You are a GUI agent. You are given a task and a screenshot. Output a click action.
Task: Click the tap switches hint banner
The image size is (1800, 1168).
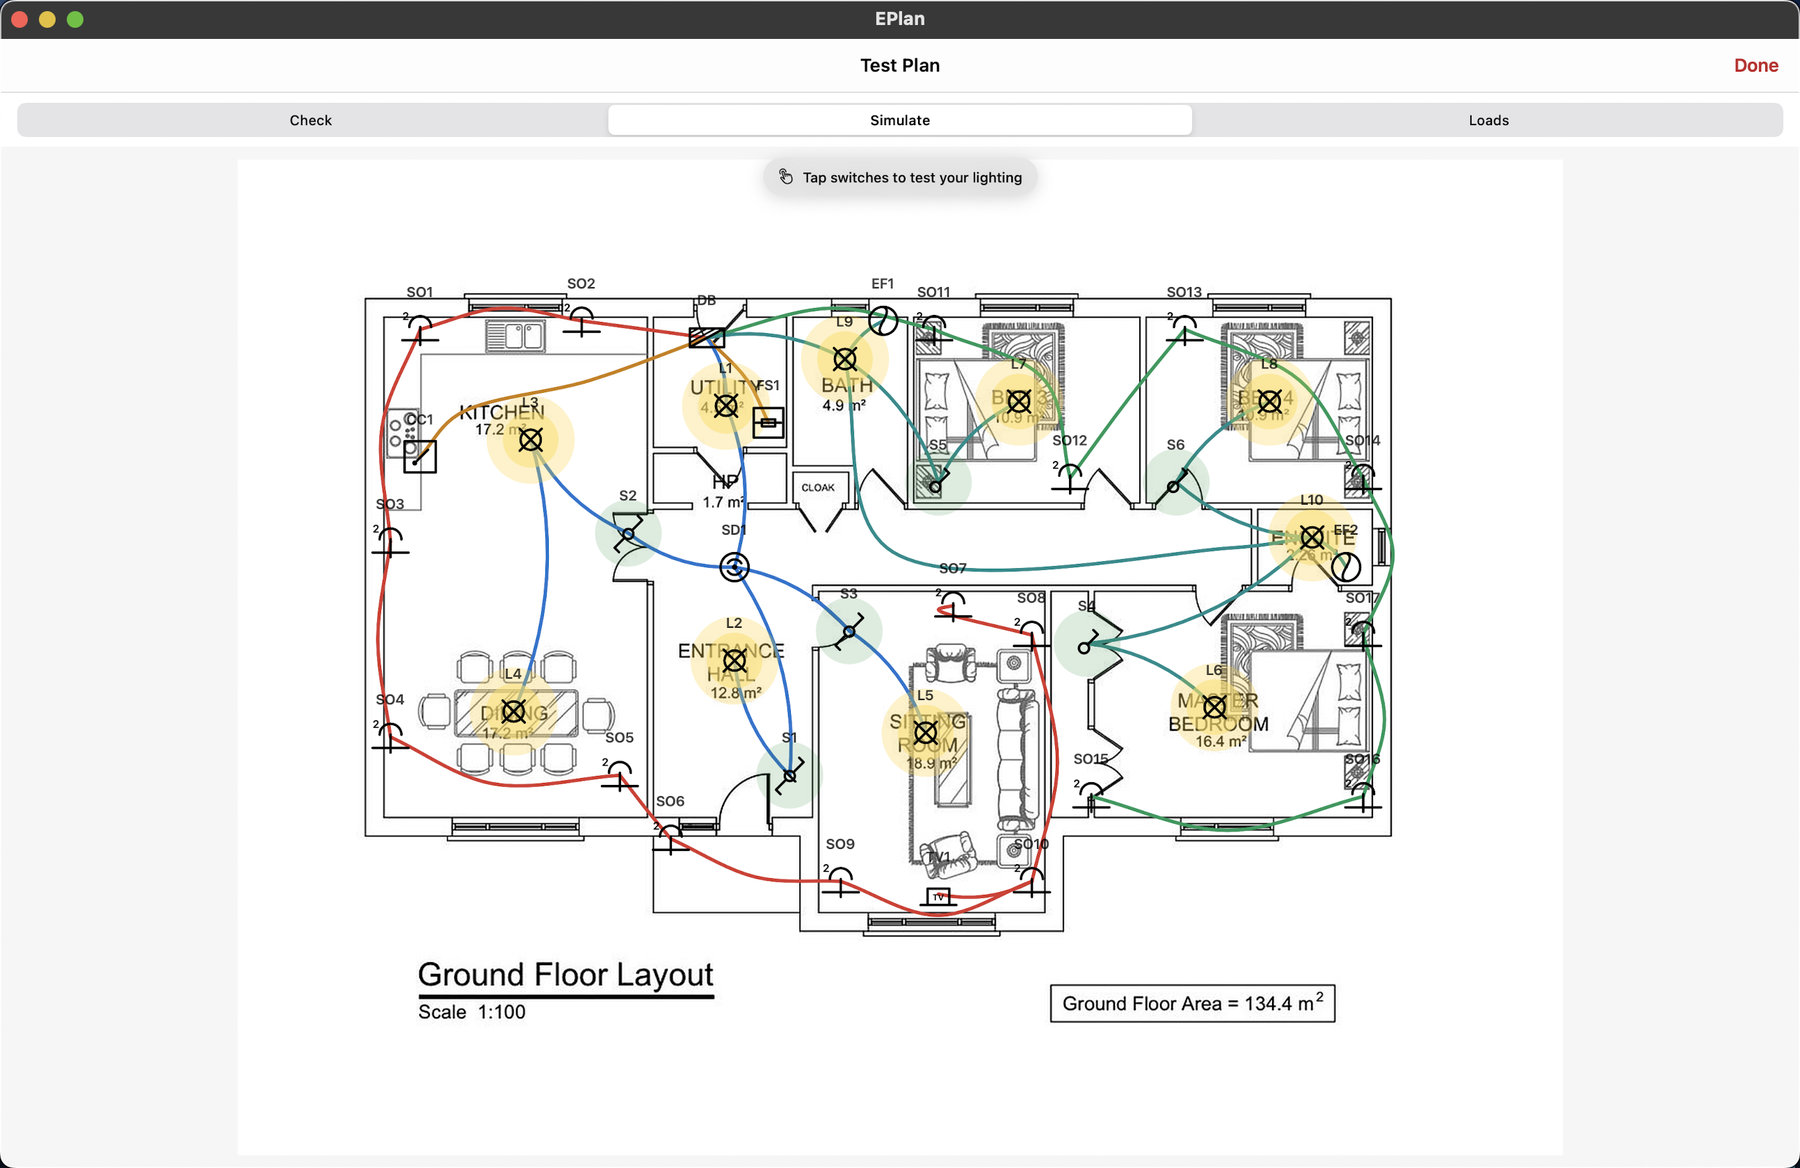(900, 178)
